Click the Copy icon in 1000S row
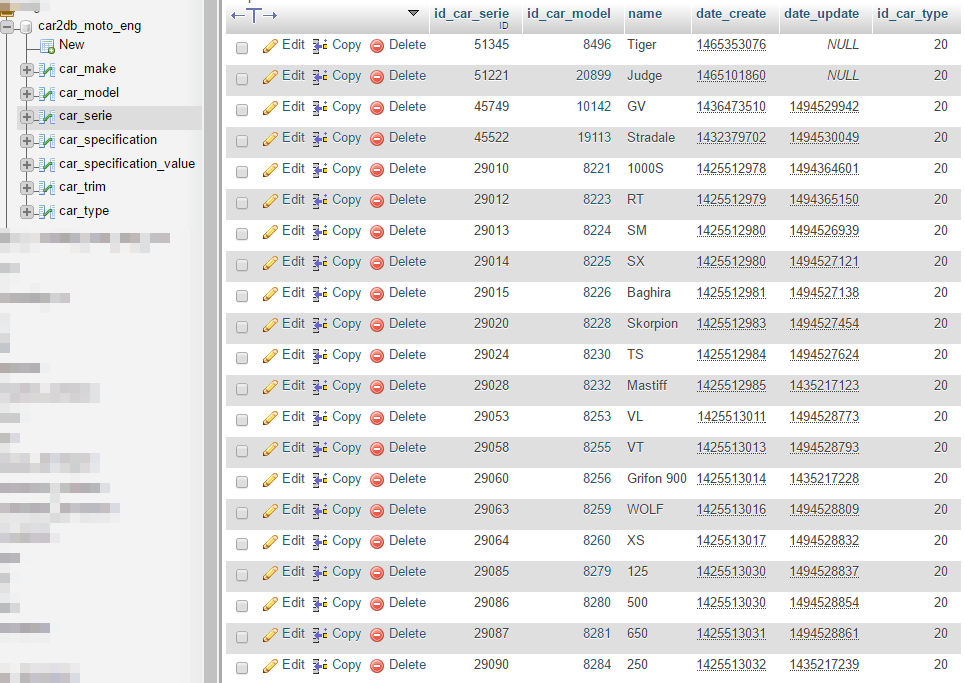965x683 pixels. pyautogui.click(x=319, y=169)
